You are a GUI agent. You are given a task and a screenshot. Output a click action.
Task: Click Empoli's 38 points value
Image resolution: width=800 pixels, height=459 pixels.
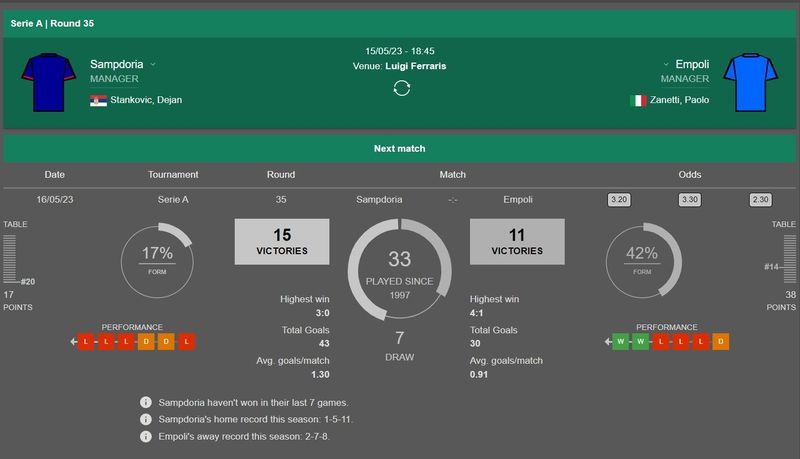(x=791, y=295)
